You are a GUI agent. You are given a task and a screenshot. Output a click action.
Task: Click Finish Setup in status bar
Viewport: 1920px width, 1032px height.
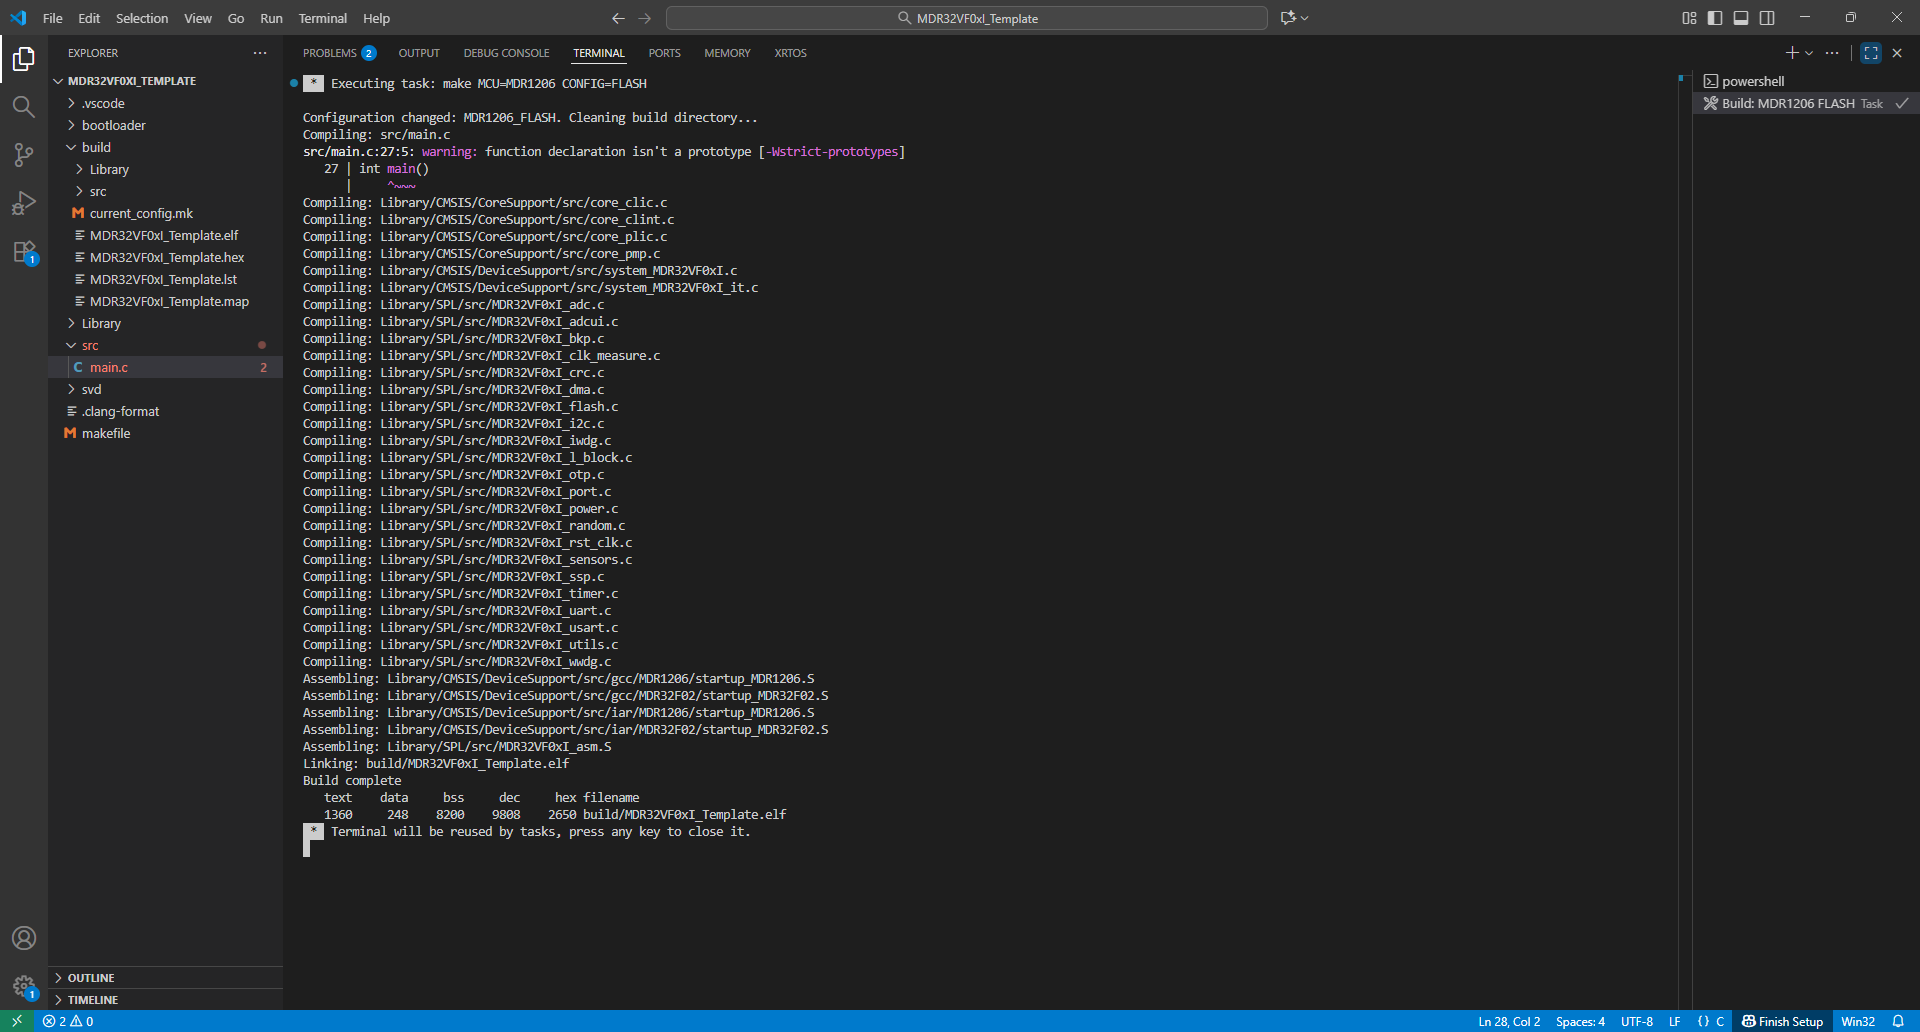(x=1782, y=1021)
